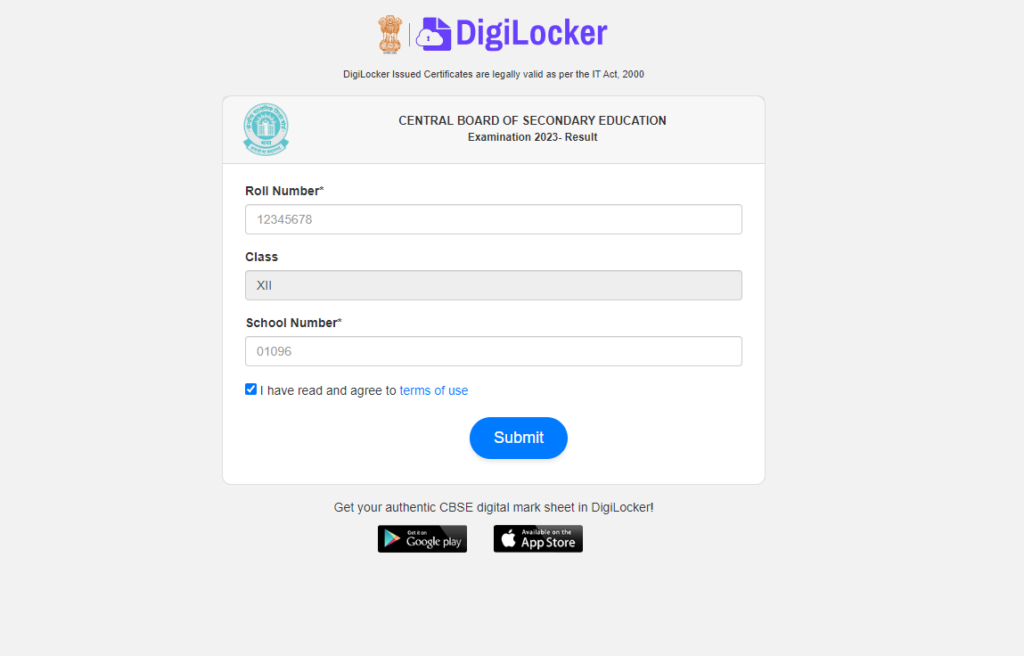The width and height of the screenshot is (1024, 656).
Task: Click the Roll Number label
Action: coord(285,191)
